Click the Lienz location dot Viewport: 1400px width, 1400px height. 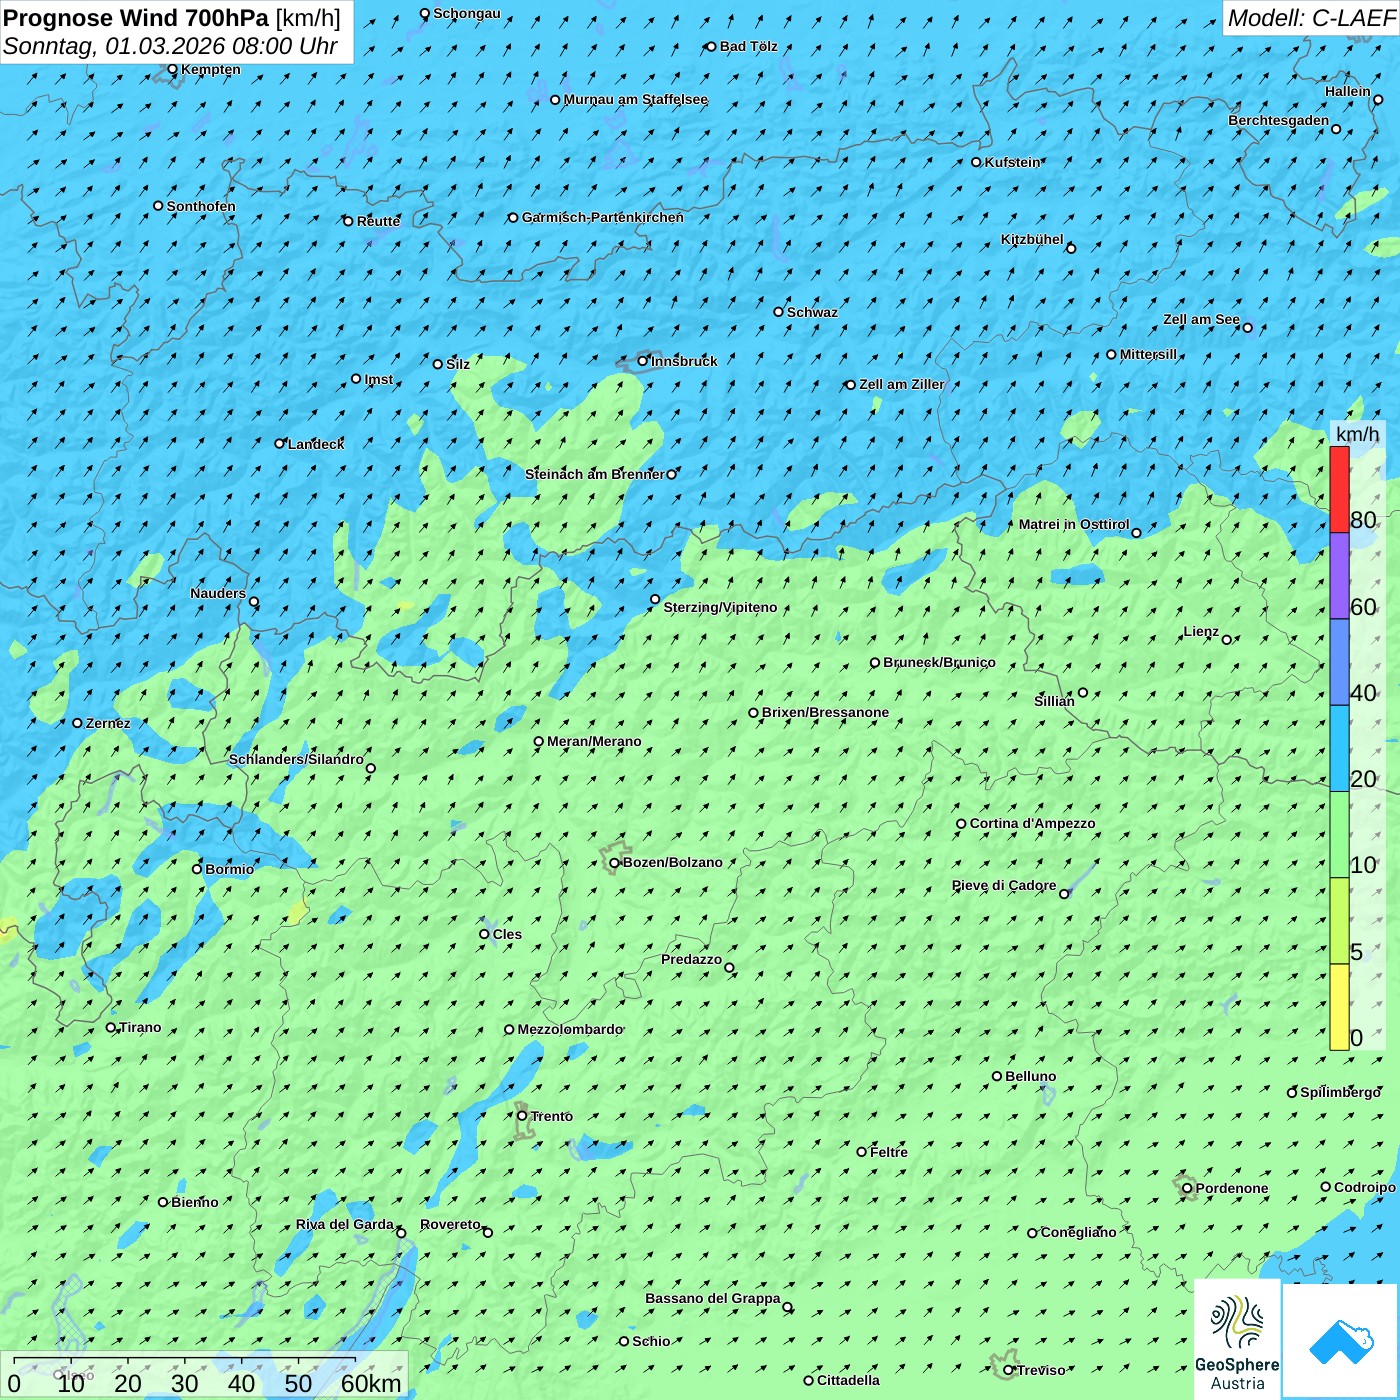pos(1227,639)
